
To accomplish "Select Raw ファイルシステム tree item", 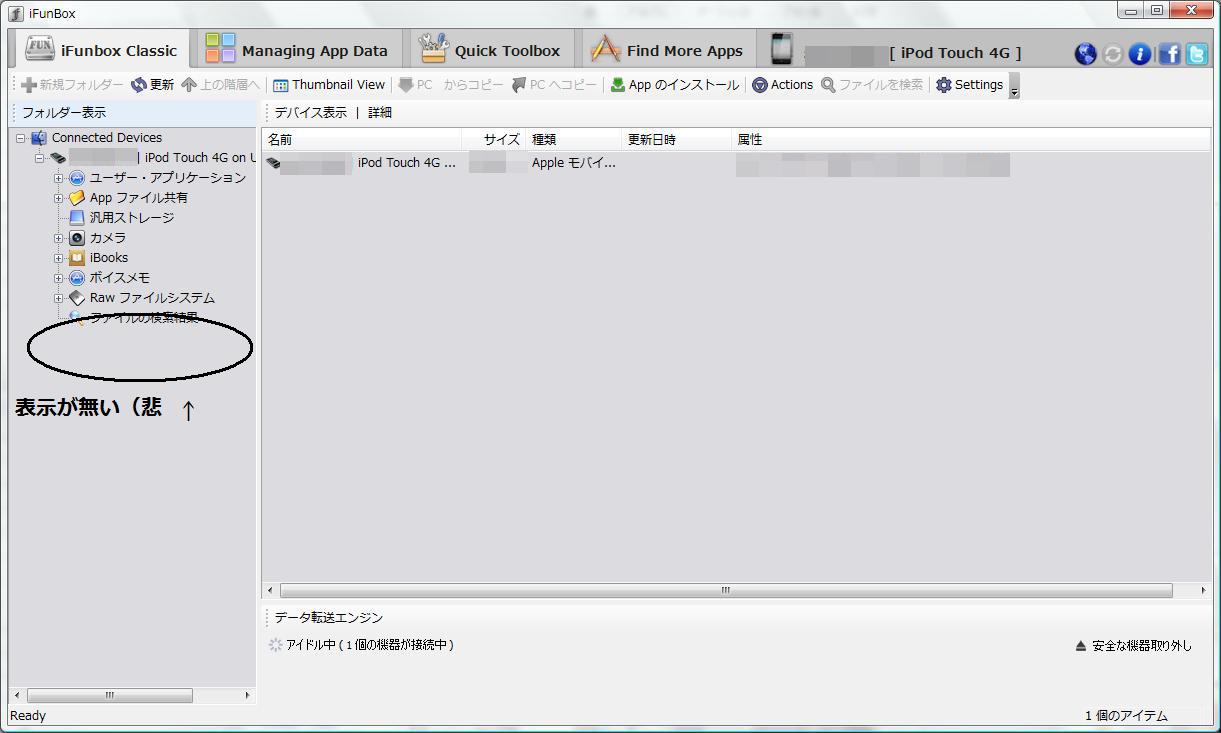I will (x=152, y=298).
